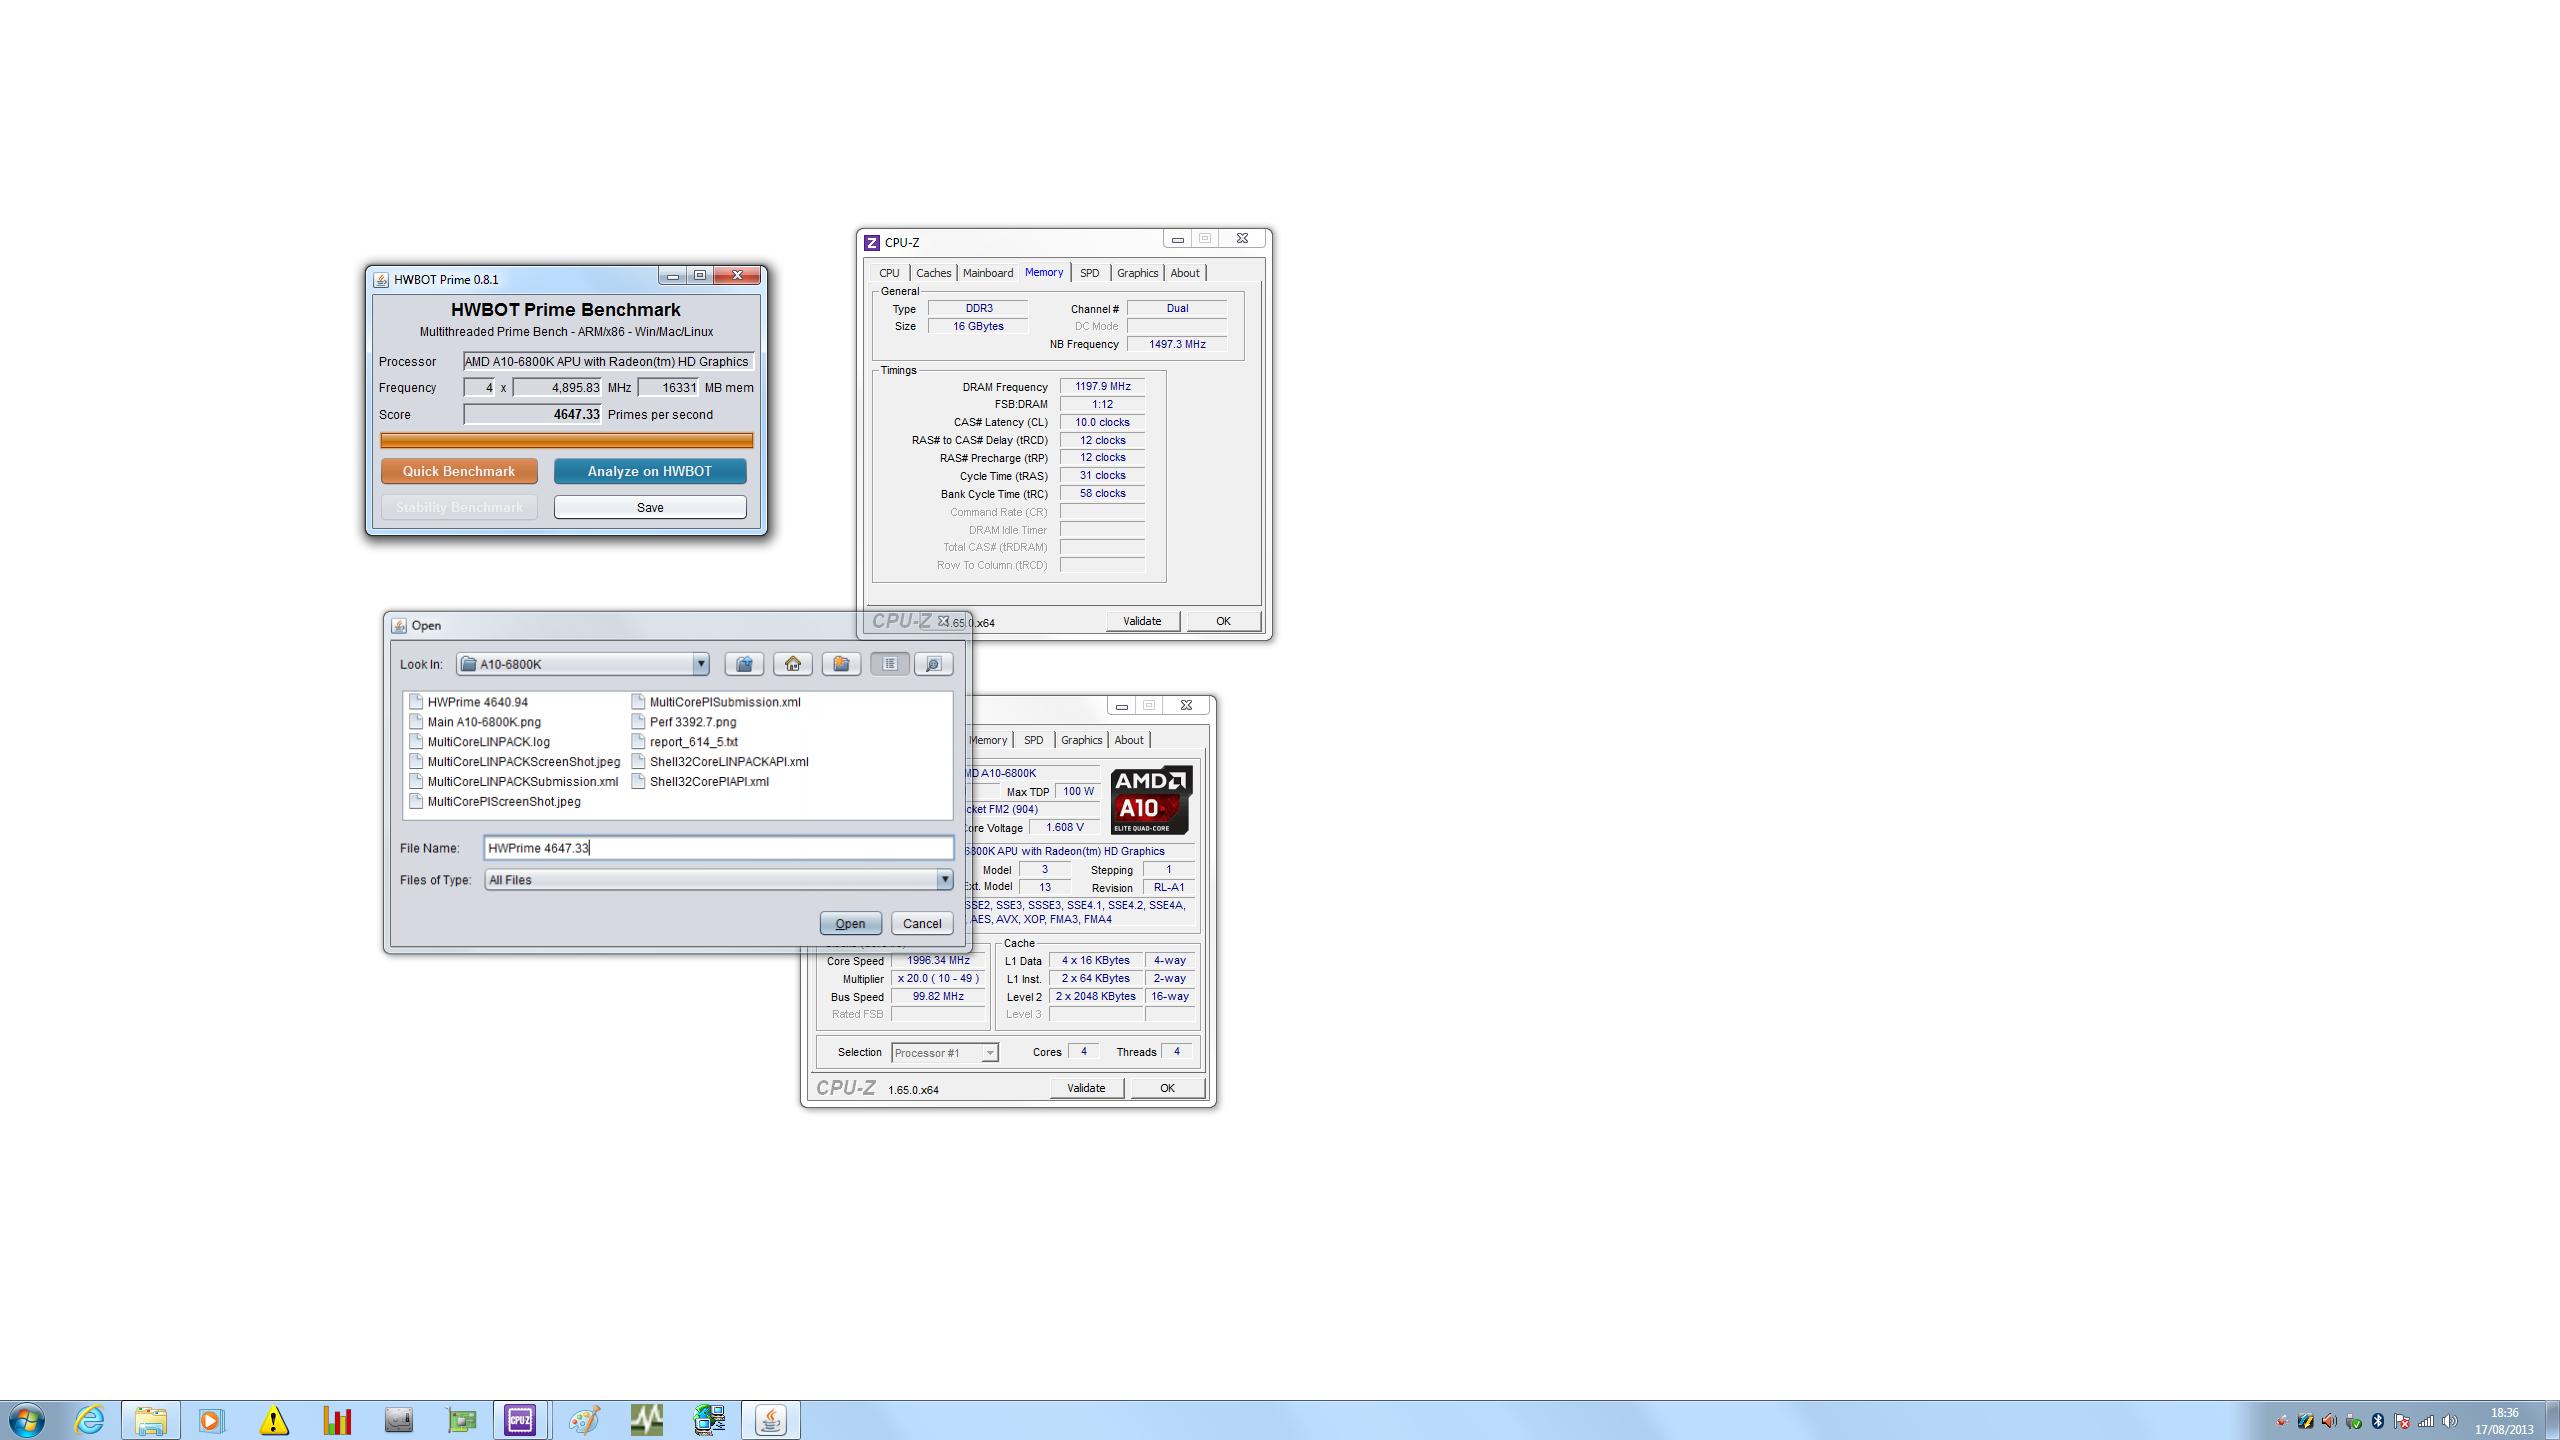Click the Bluetooth tray icon
This screenshot has height=1440, width=2560.
(2378, 1421)
